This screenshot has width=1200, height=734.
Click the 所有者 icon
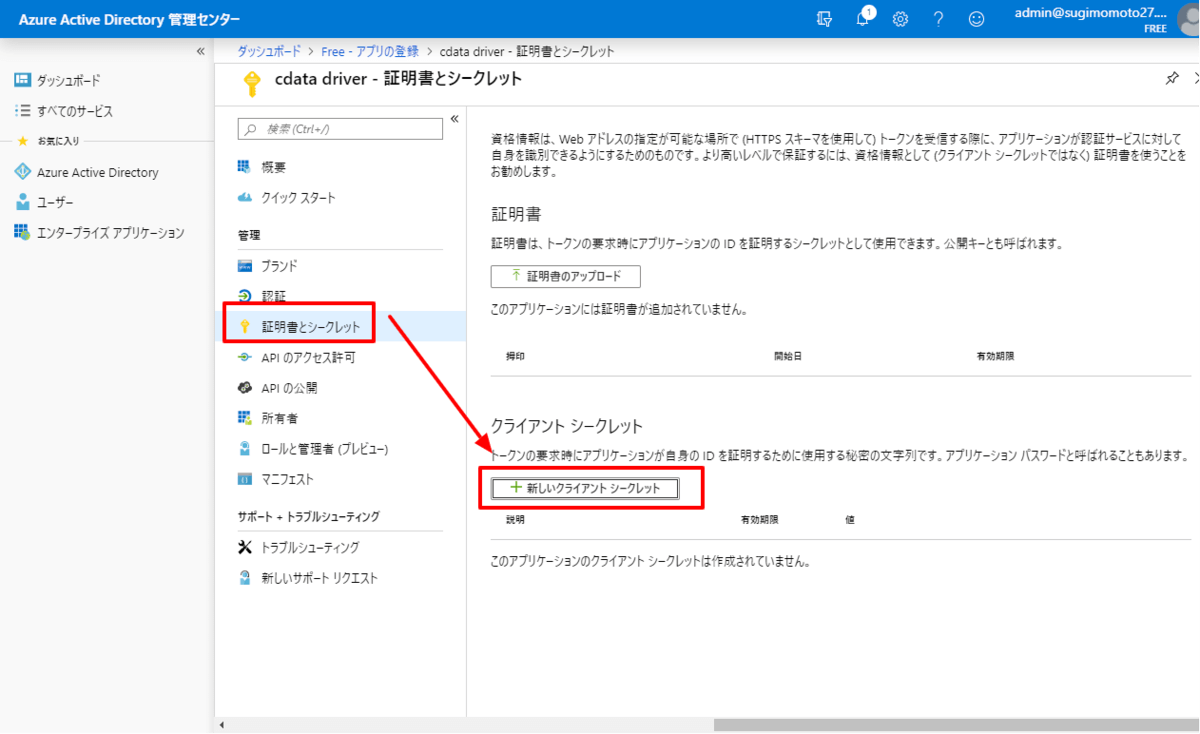245,418
